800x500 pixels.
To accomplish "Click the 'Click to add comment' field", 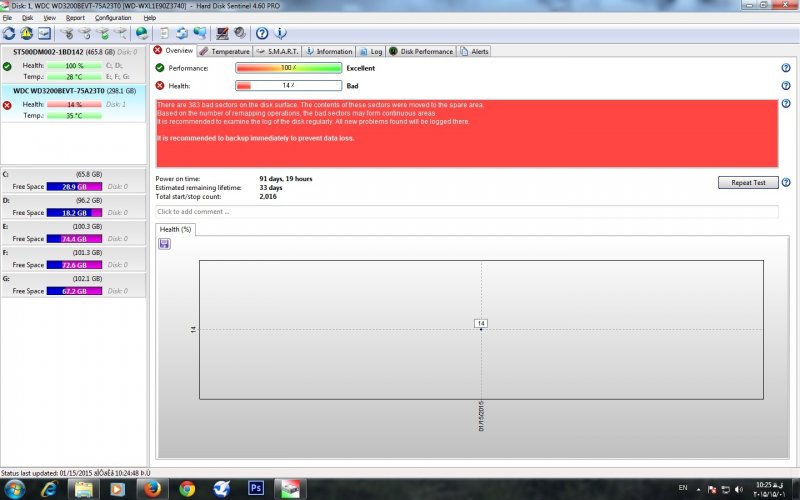I will pyautogui.click(x=467, y=212).
